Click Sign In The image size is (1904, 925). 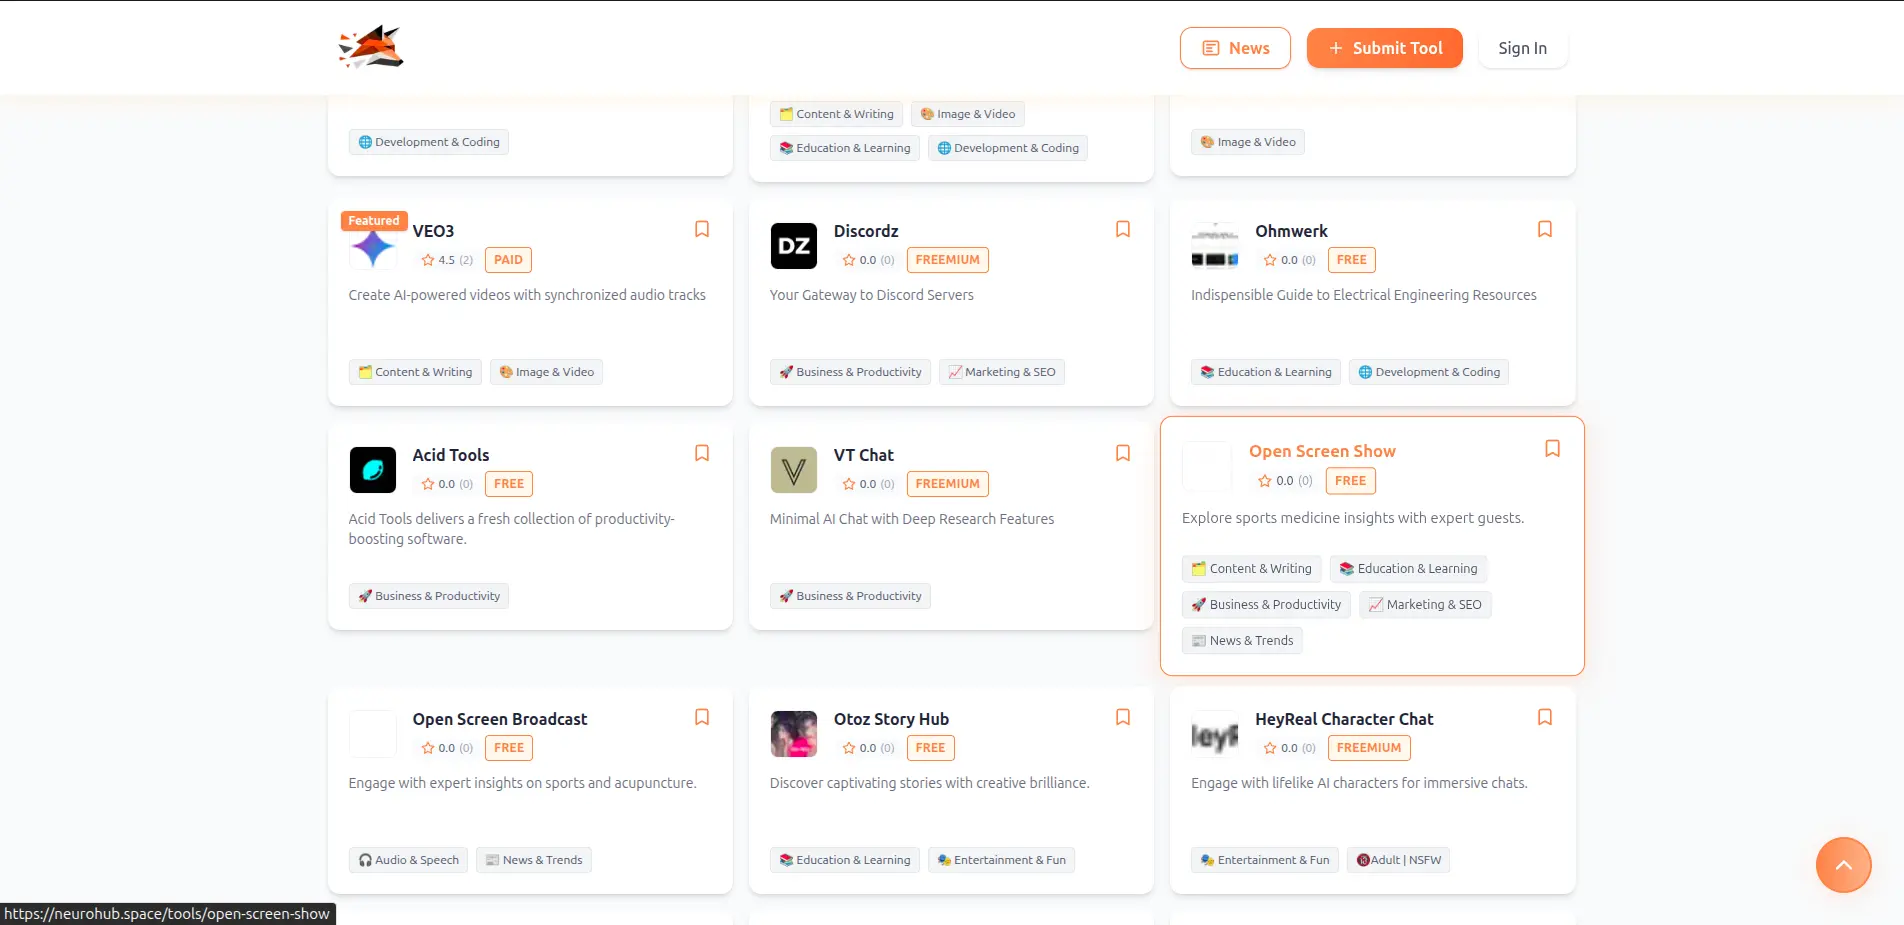[1522, 48]
